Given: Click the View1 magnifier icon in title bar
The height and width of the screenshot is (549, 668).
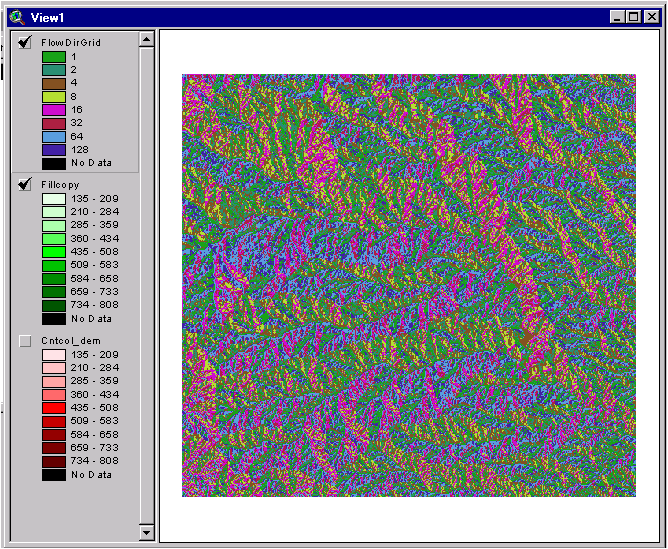Looking at the screenshot, I should [16, 17].
